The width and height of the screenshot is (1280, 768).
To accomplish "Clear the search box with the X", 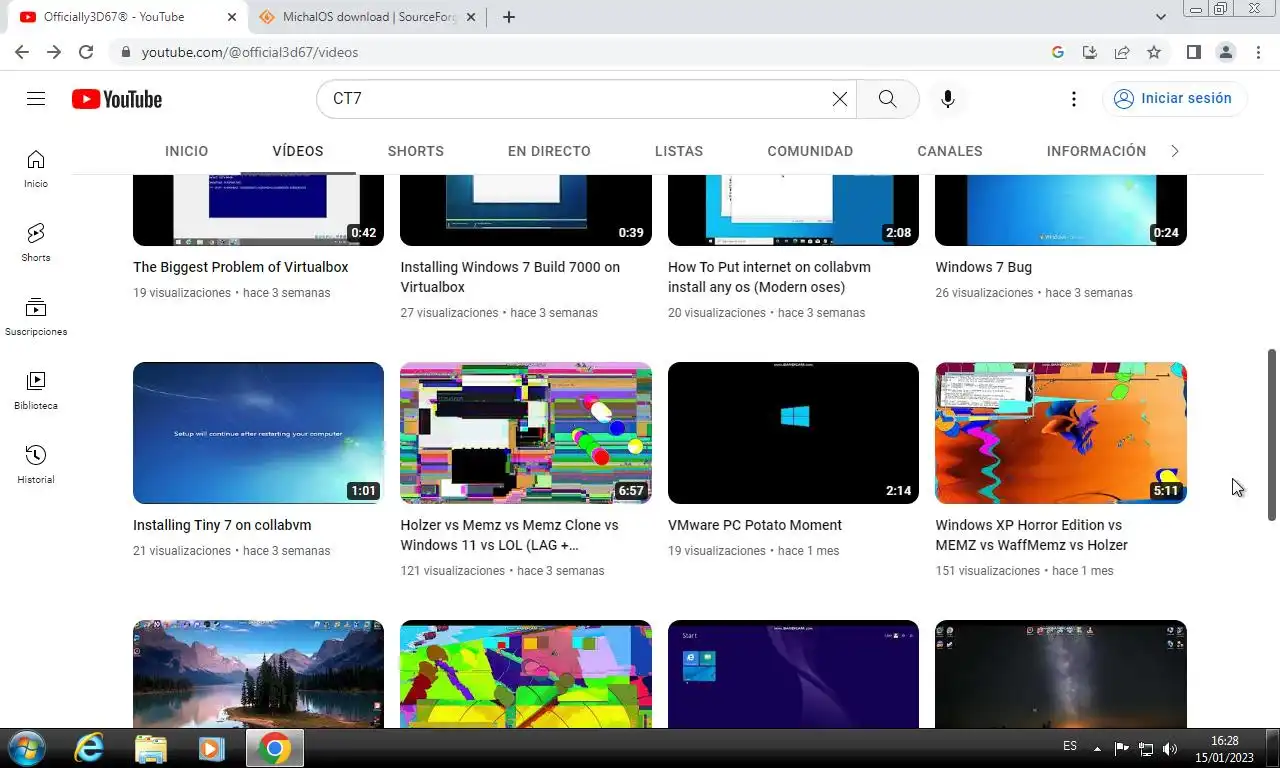I will point(840,99).
